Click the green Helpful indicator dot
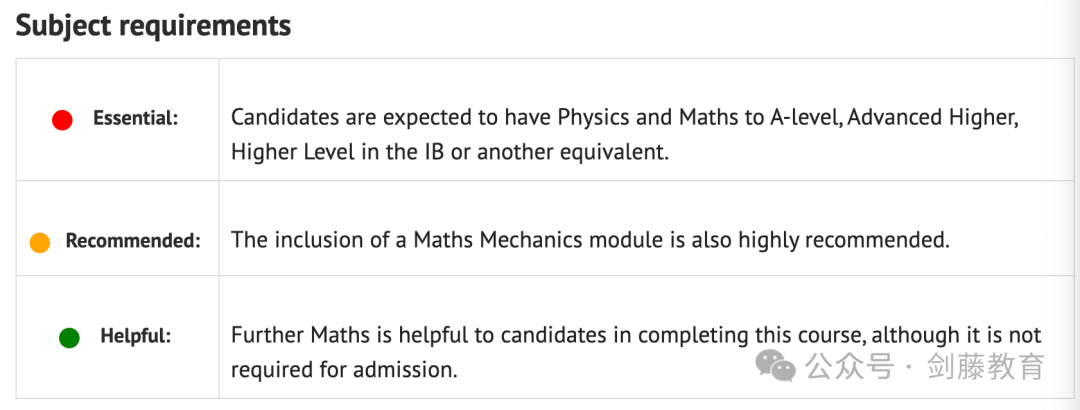The width and height of the screenshot is (1080, 410). 70,338
